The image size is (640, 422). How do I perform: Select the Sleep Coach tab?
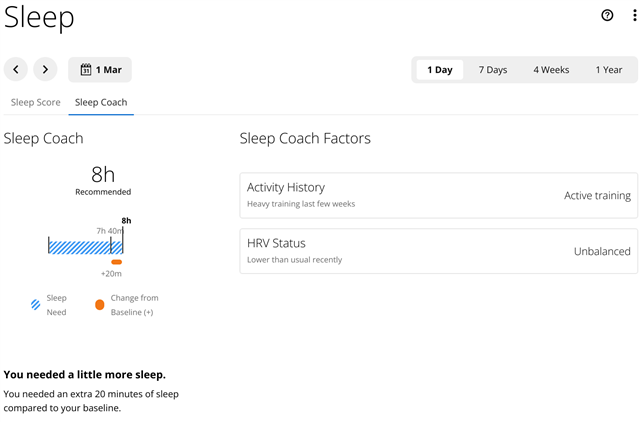101,102
